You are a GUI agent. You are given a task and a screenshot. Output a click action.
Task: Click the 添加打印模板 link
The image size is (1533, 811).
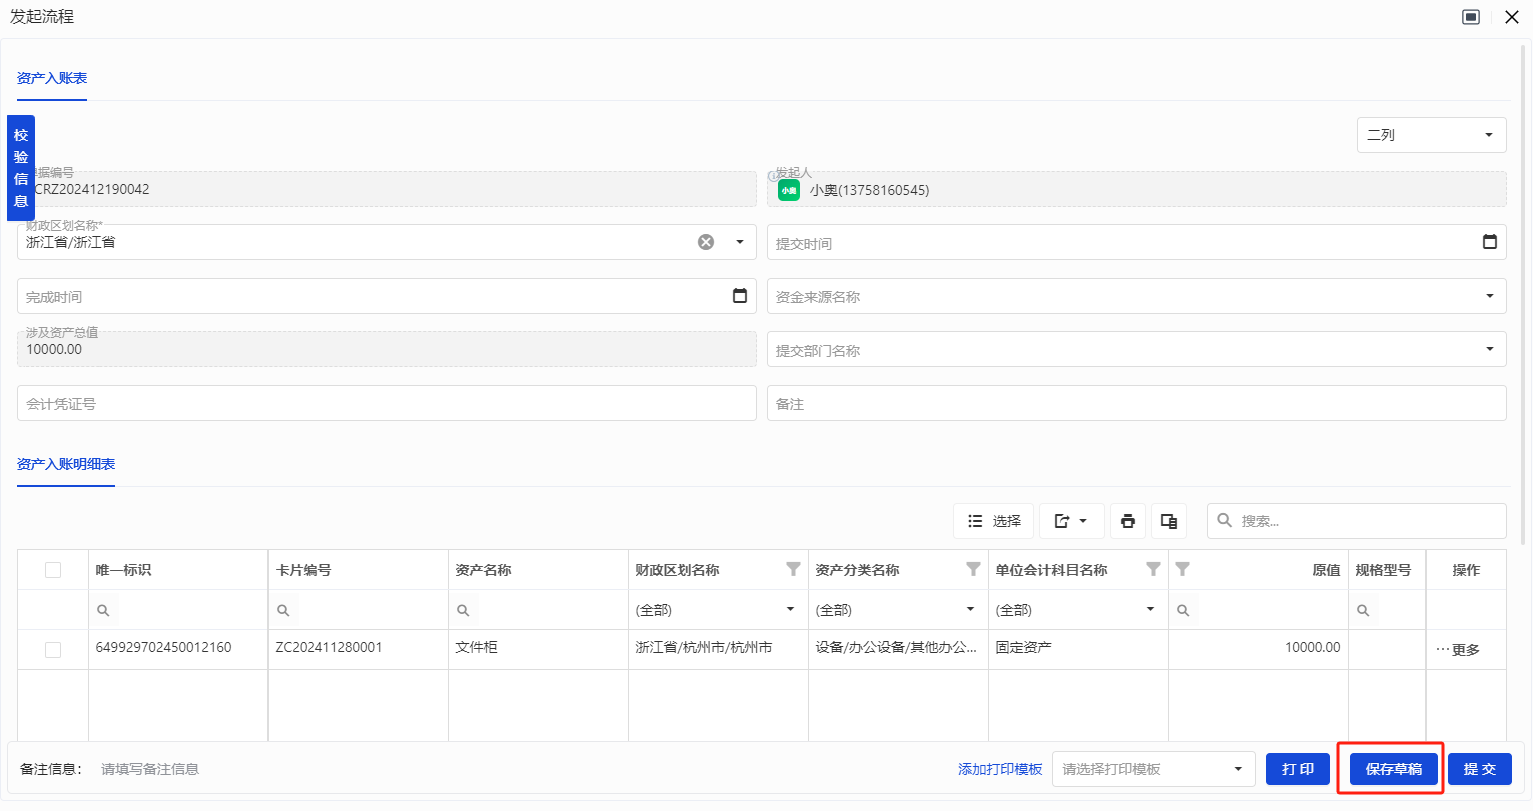point(1000,769)
